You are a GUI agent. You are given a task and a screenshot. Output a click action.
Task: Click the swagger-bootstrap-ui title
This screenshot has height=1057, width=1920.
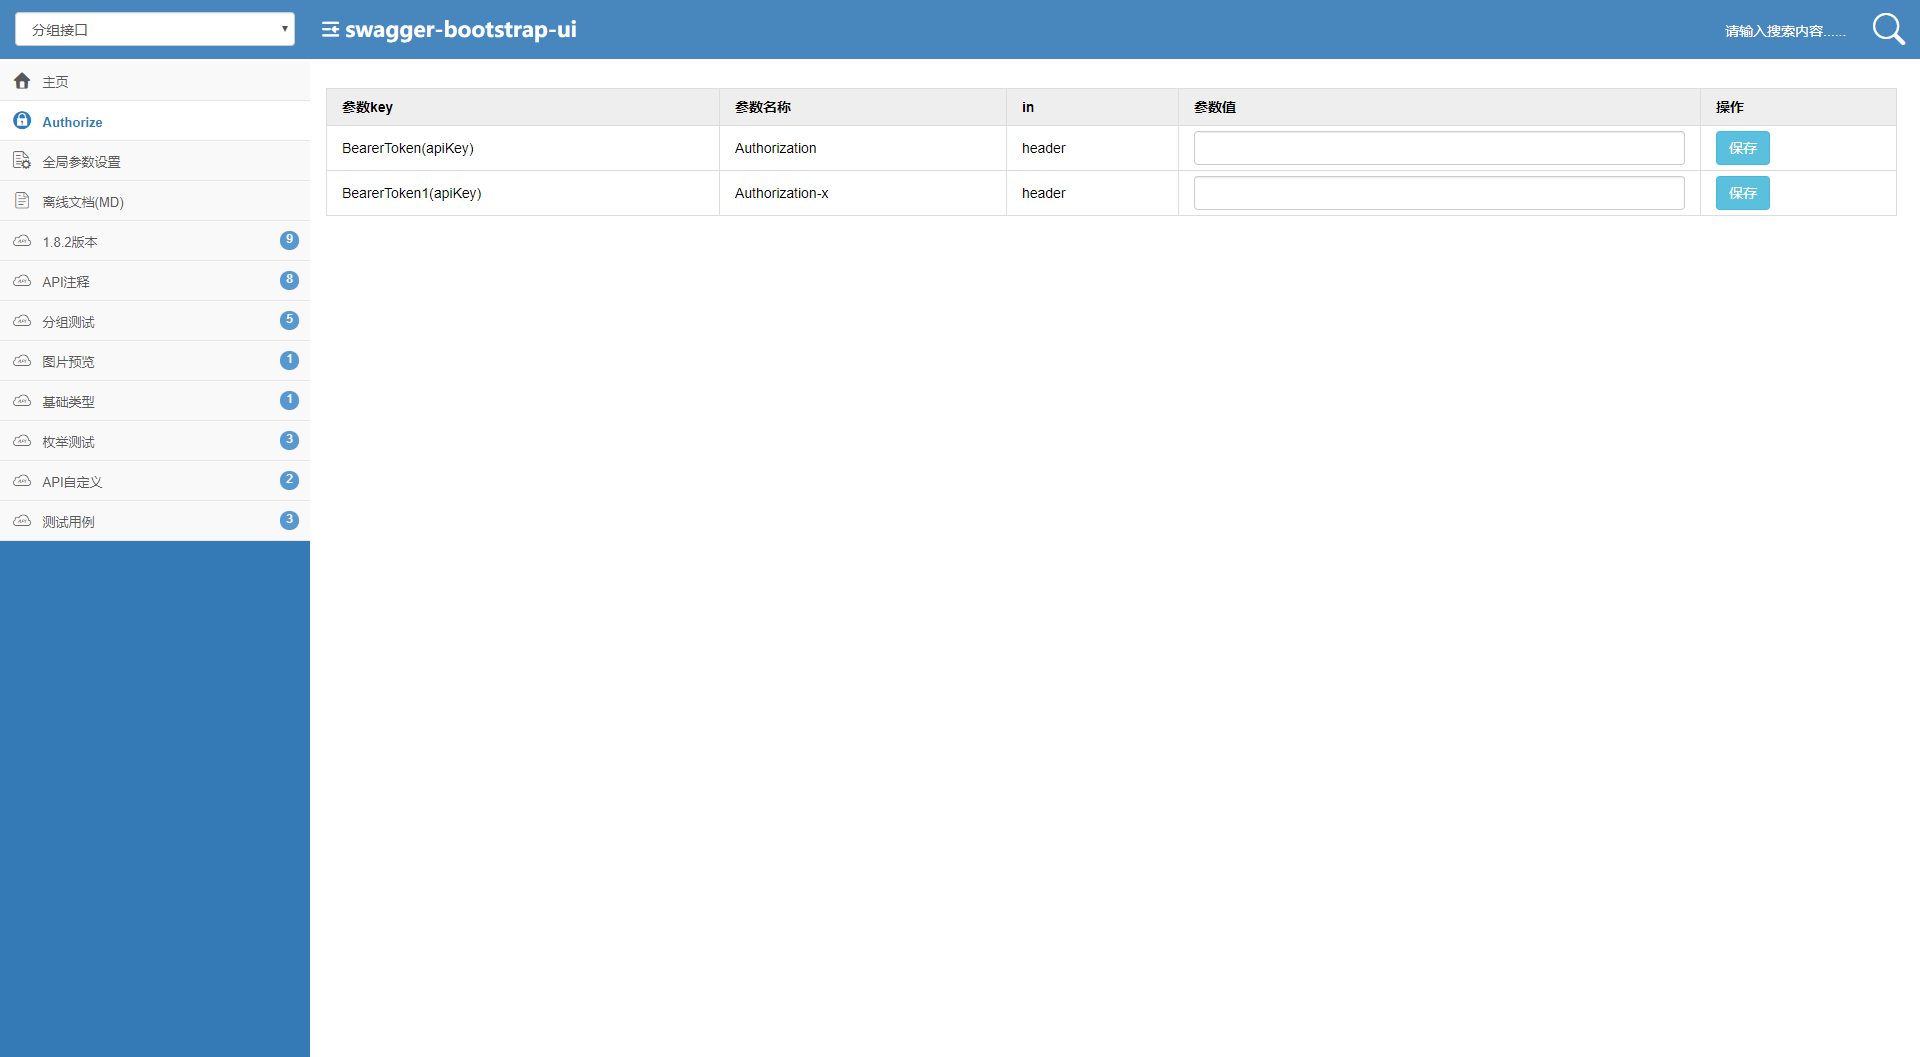click(460, 29)
